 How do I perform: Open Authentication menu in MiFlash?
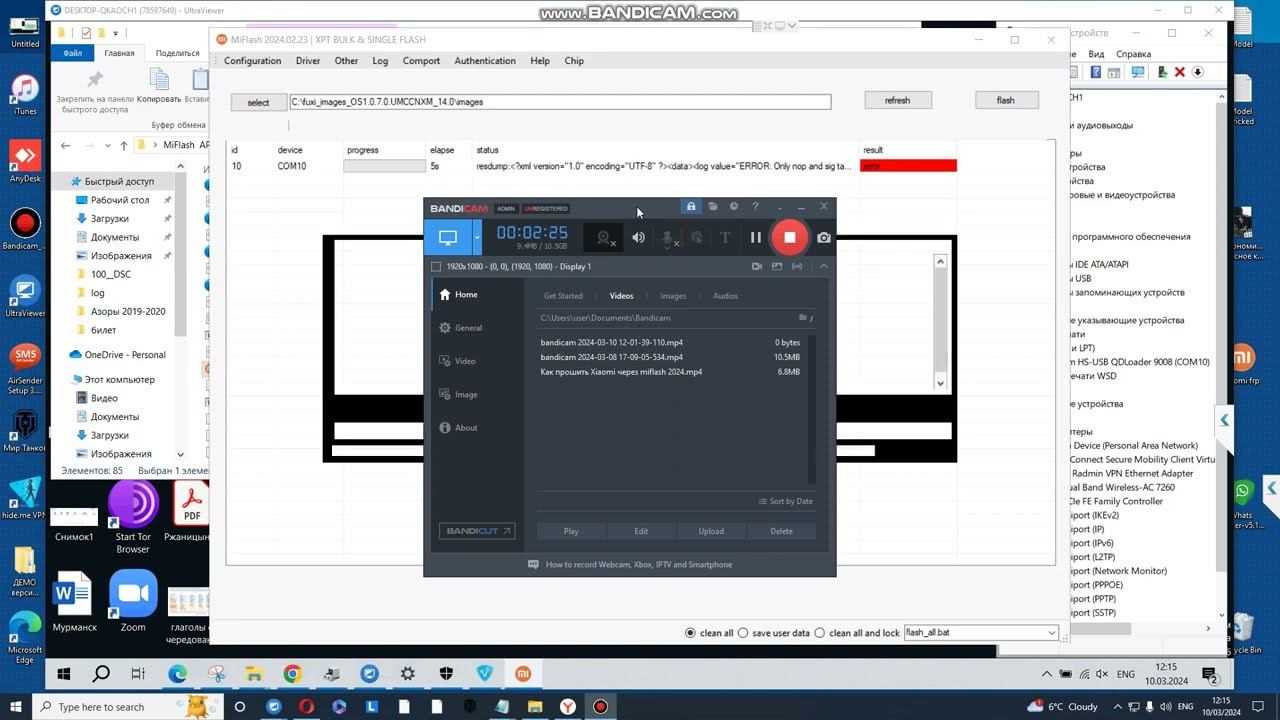coord(485,61)
